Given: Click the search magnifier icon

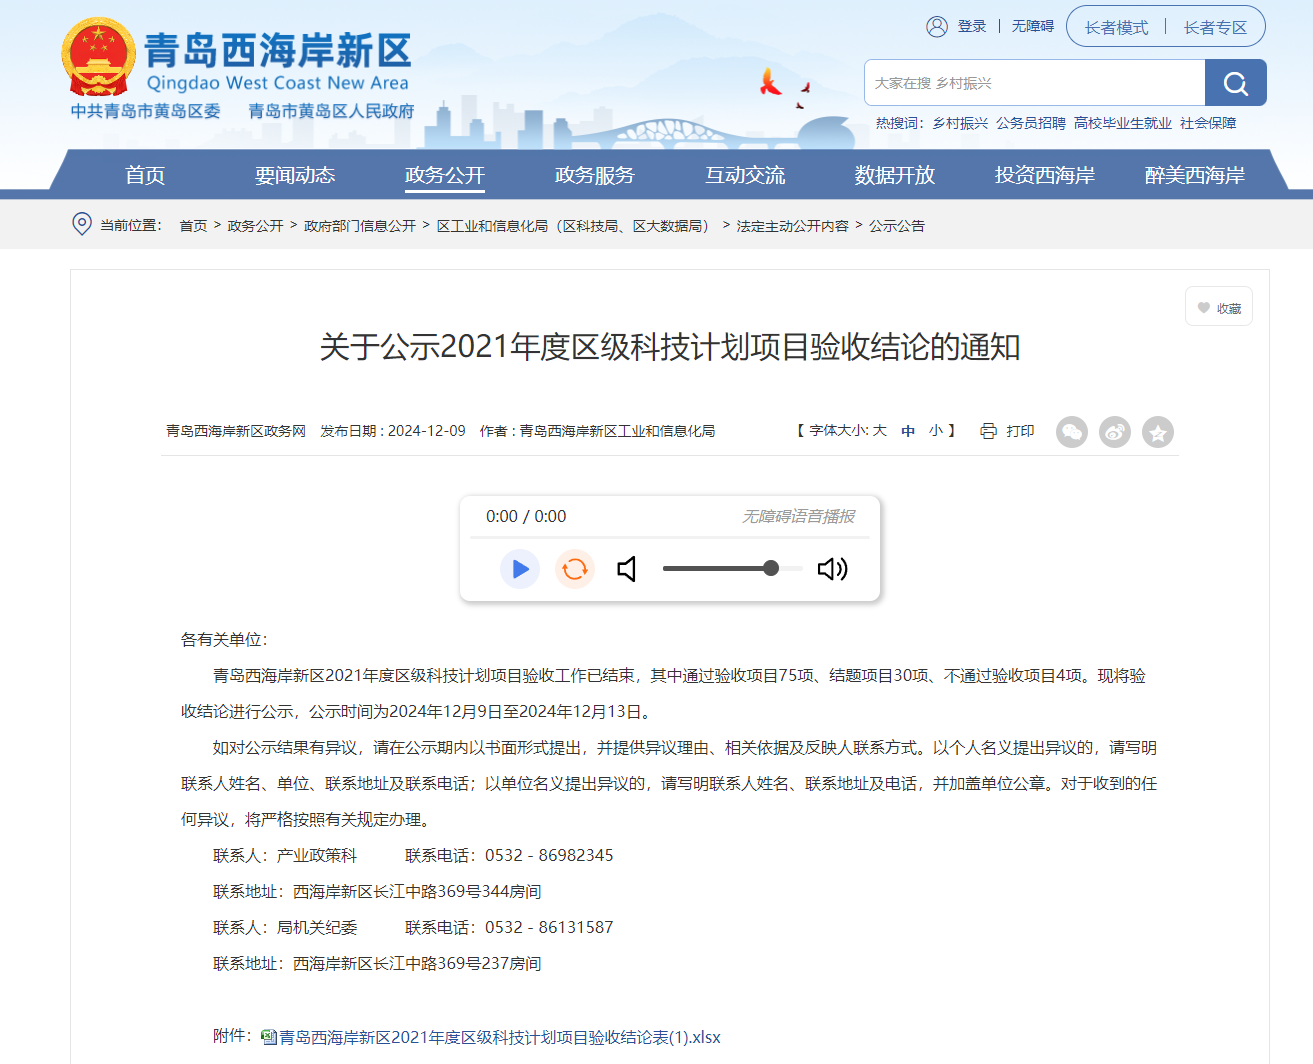Looking at the screenshot, I should tap(1235, 83).
